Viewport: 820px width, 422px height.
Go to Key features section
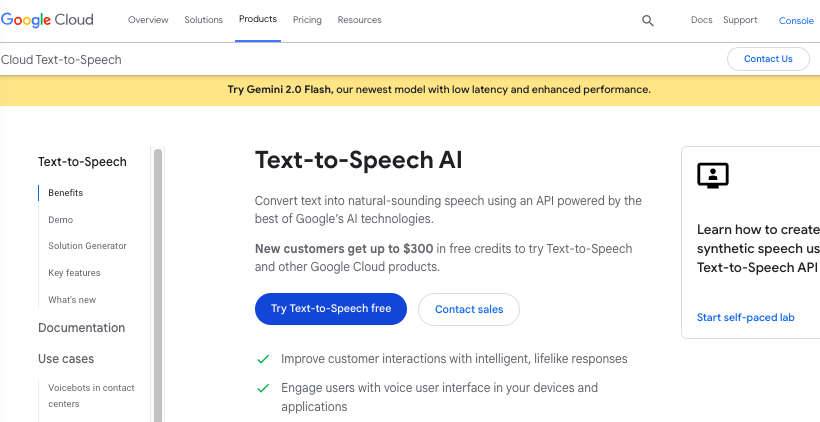click(x=74, y=273)
